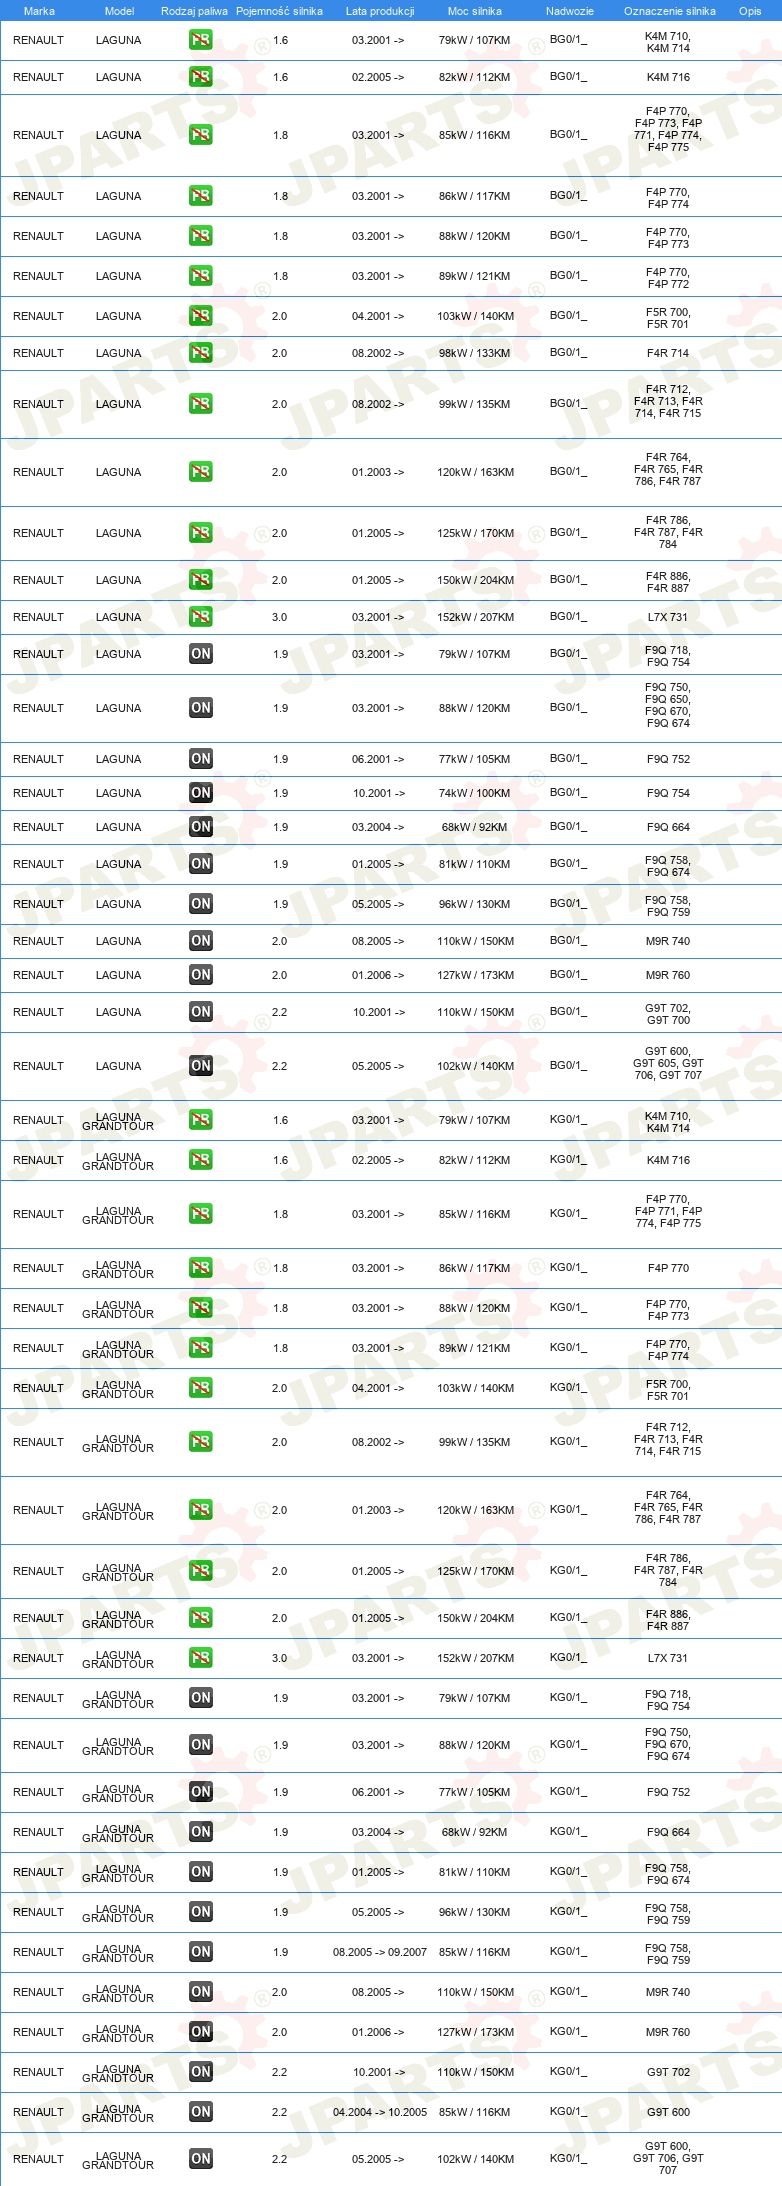Screen dimensions: 782x2186
Task: Click ON icon in BG0/1_ M9R 740 row
Action: click(201, 941)
